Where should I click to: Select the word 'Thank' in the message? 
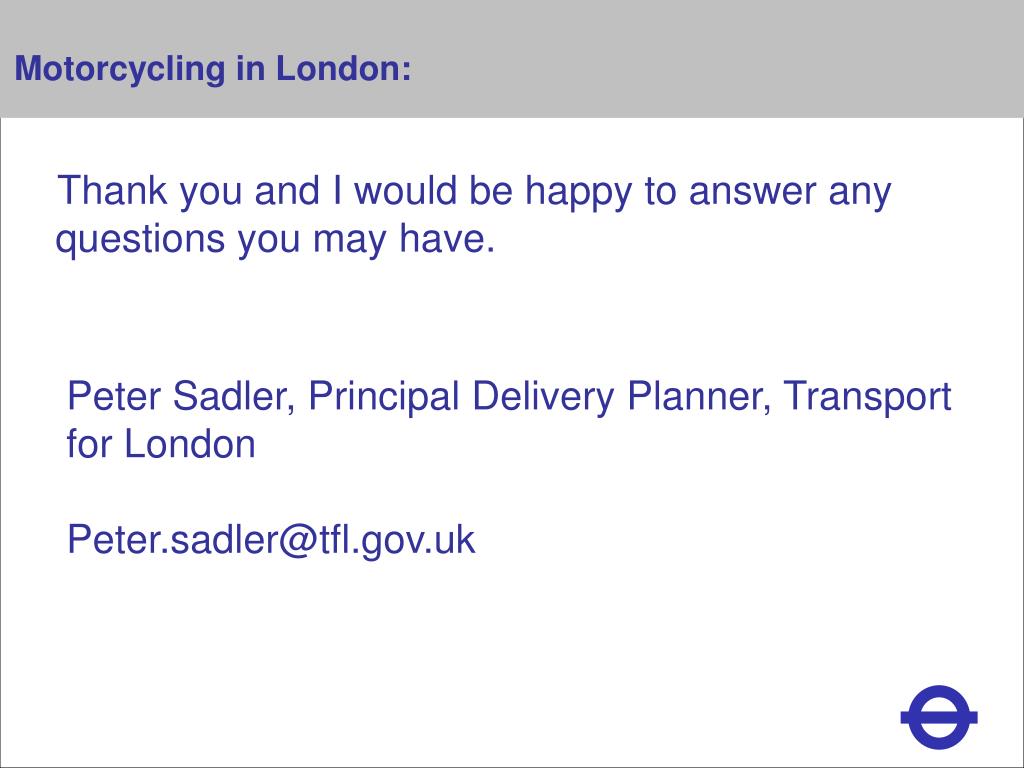112,190
